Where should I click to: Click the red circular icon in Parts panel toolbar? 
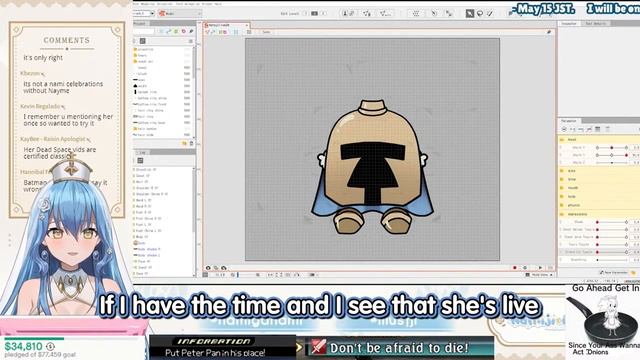point(184,31)
